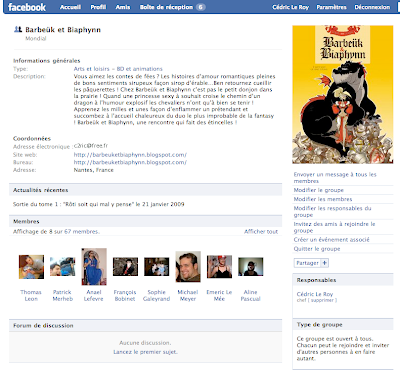Image resolution: width=400 pixels, height=370 pixels.
Task: Open Anael Lefevre's profile photo
Action: click(x=94, y=267)
